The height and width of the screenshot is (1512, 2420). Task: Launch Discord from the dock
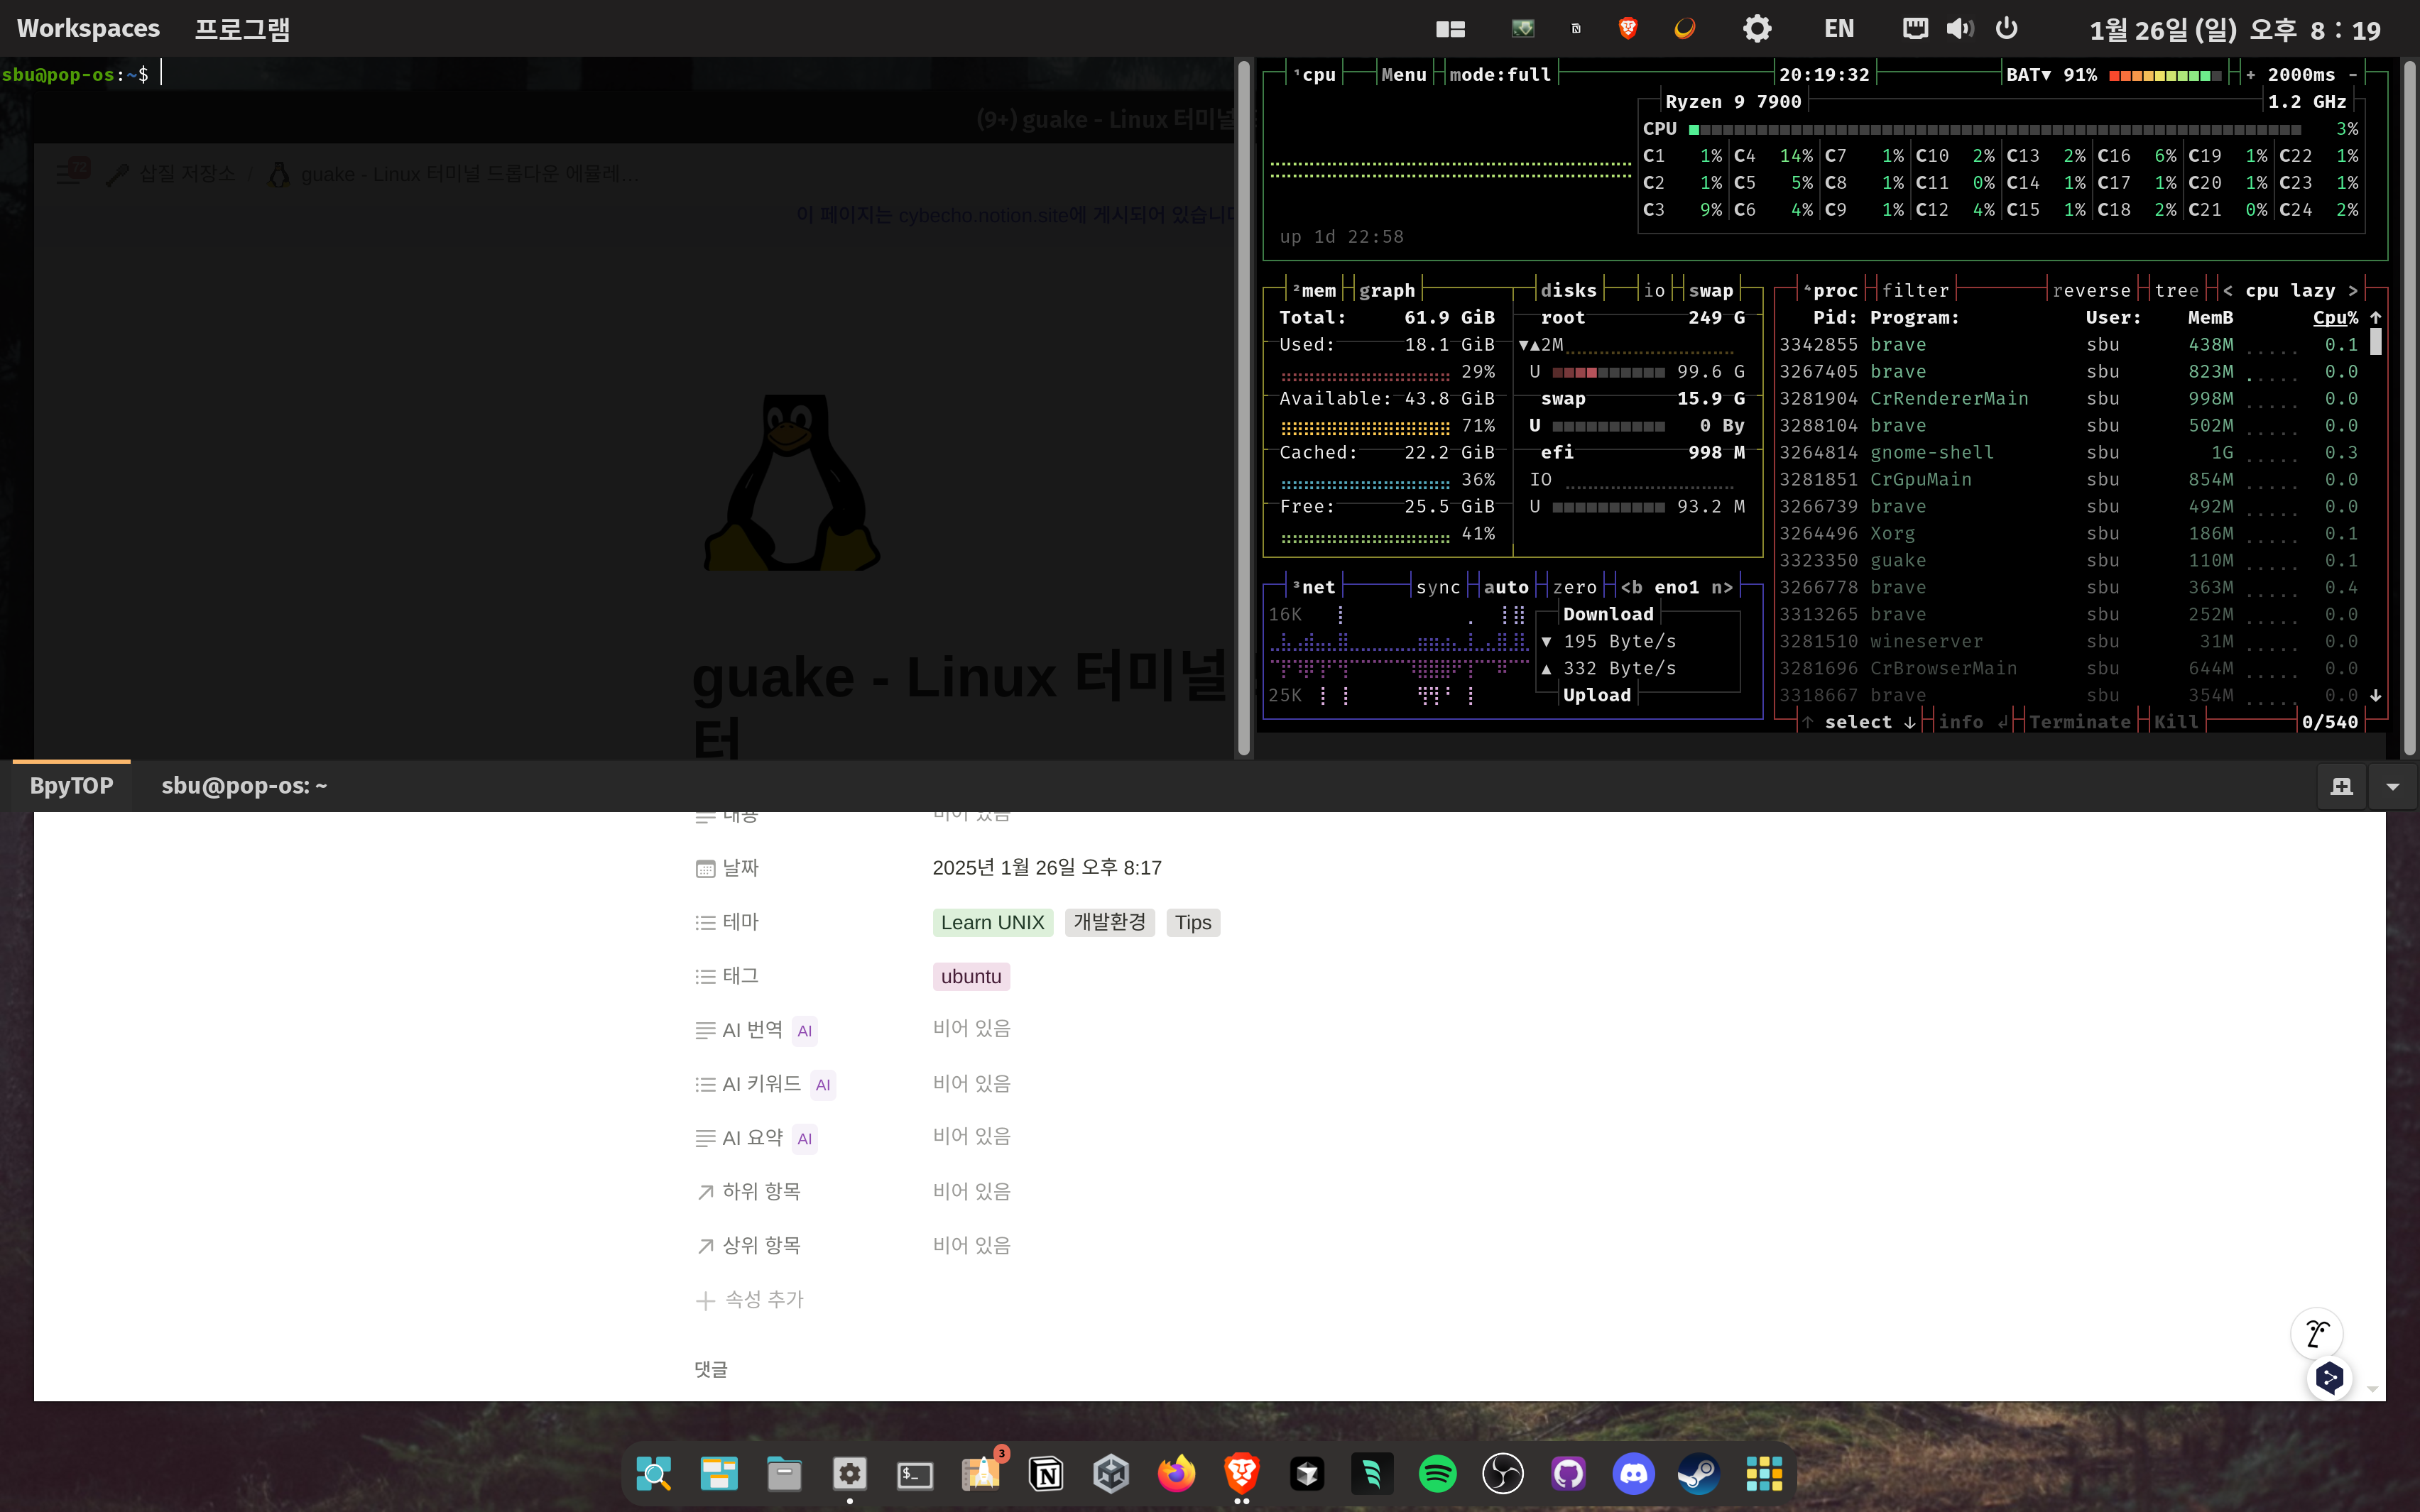point(1633,1473)
